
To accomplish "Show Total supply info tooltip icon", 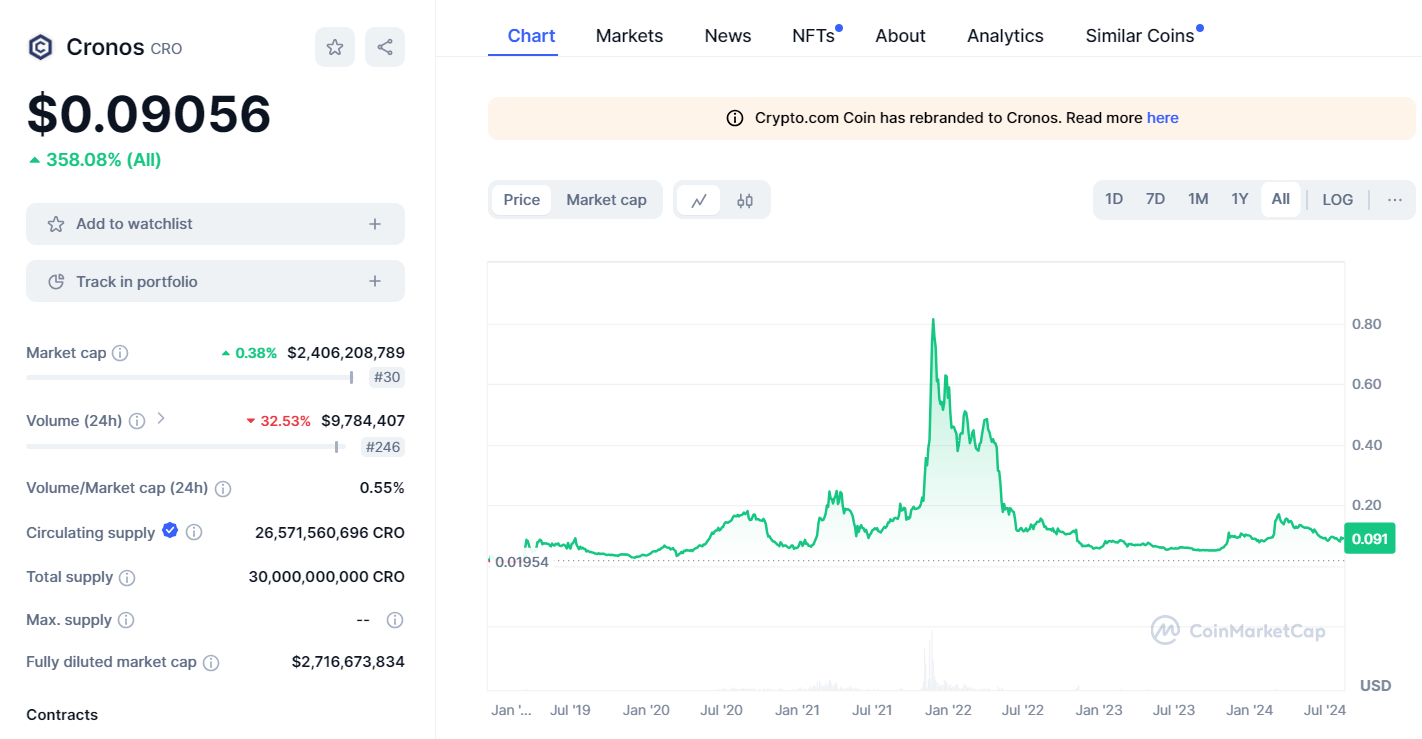I will (127, 577).
